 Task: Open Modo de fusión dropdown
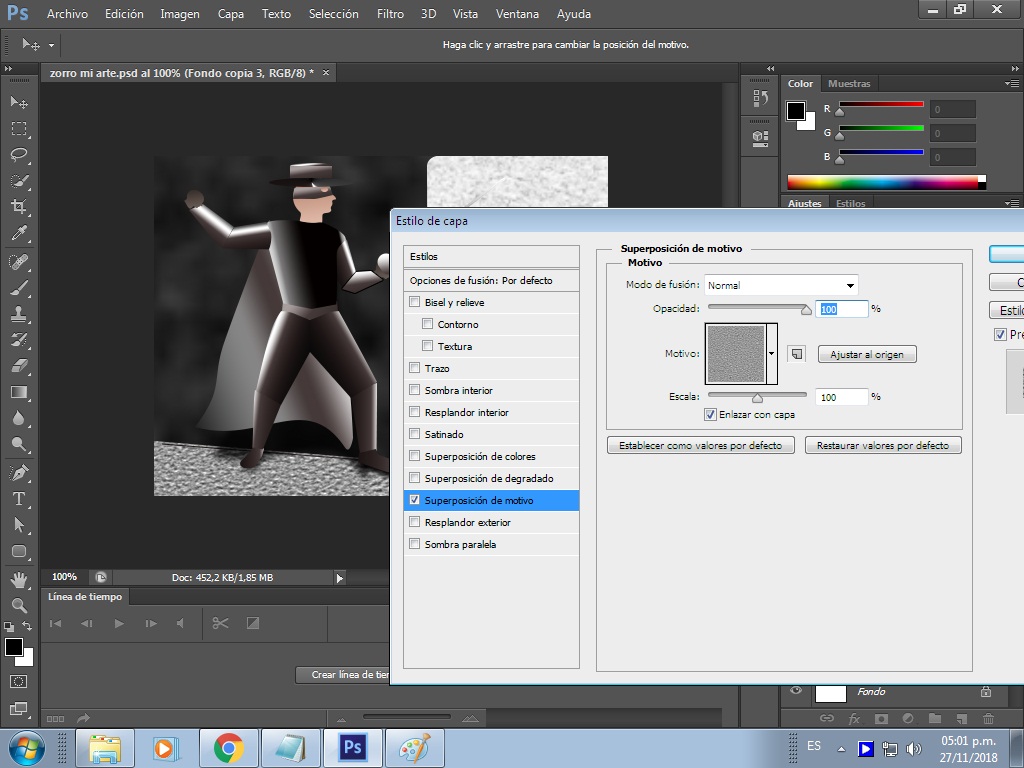tap(781, 285)
